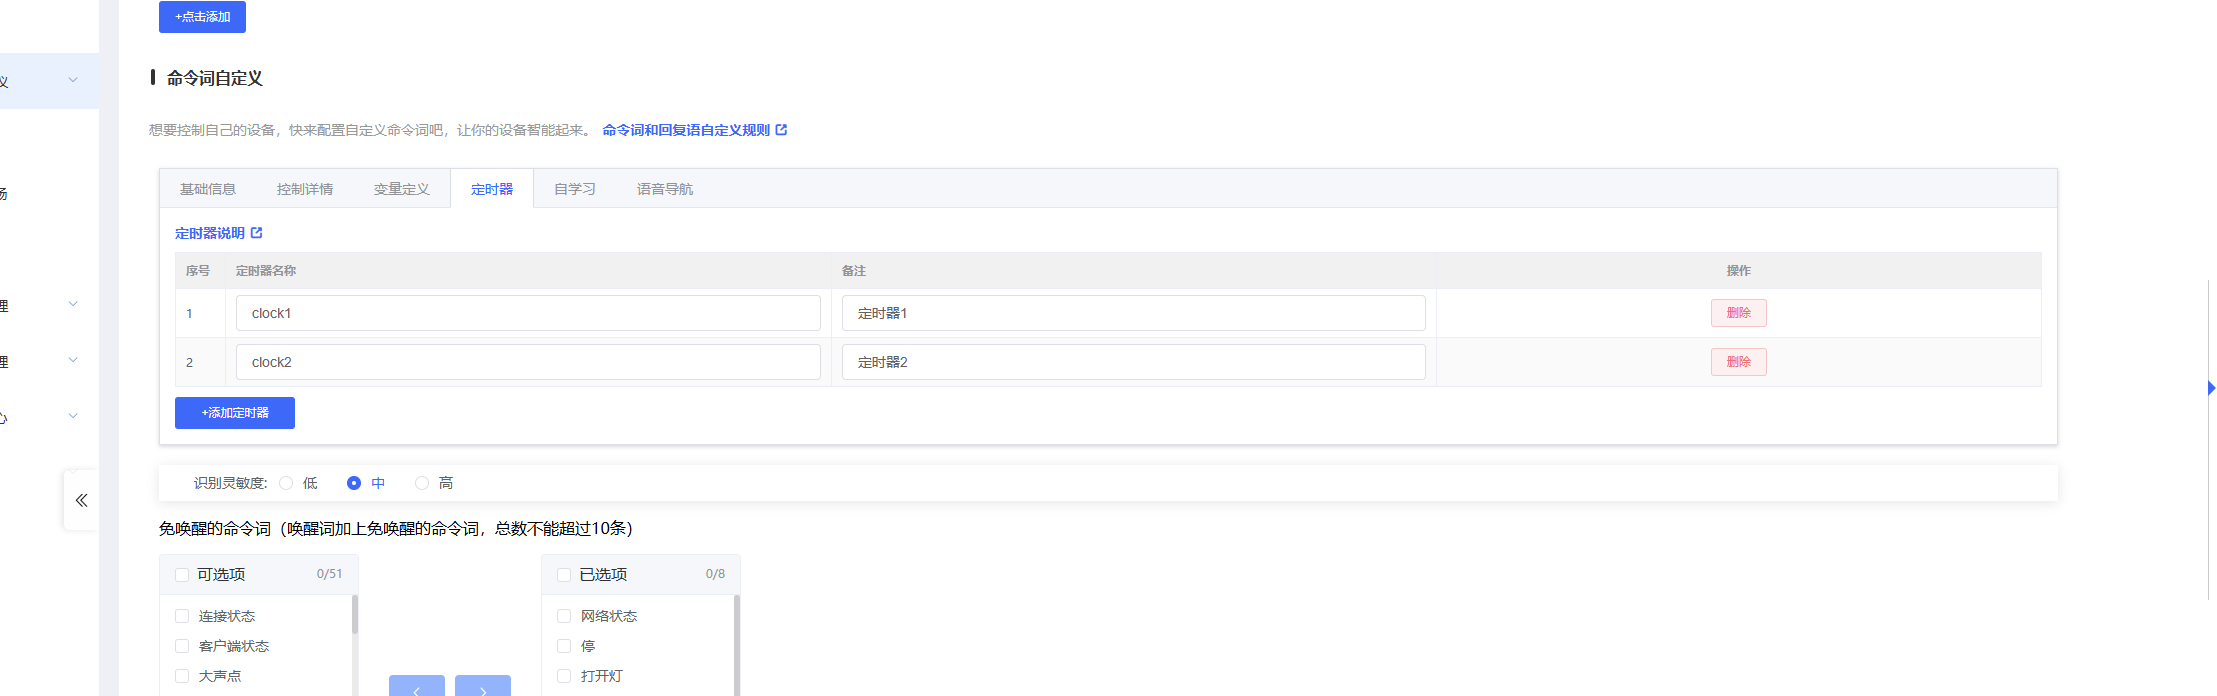
Task: Click the blue triangle at the right edge
Action: (x=2211, y=388)
